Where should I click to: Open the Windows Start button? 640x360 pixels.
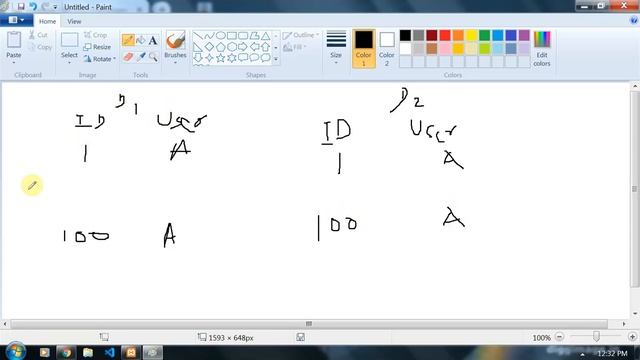(16, 351)
